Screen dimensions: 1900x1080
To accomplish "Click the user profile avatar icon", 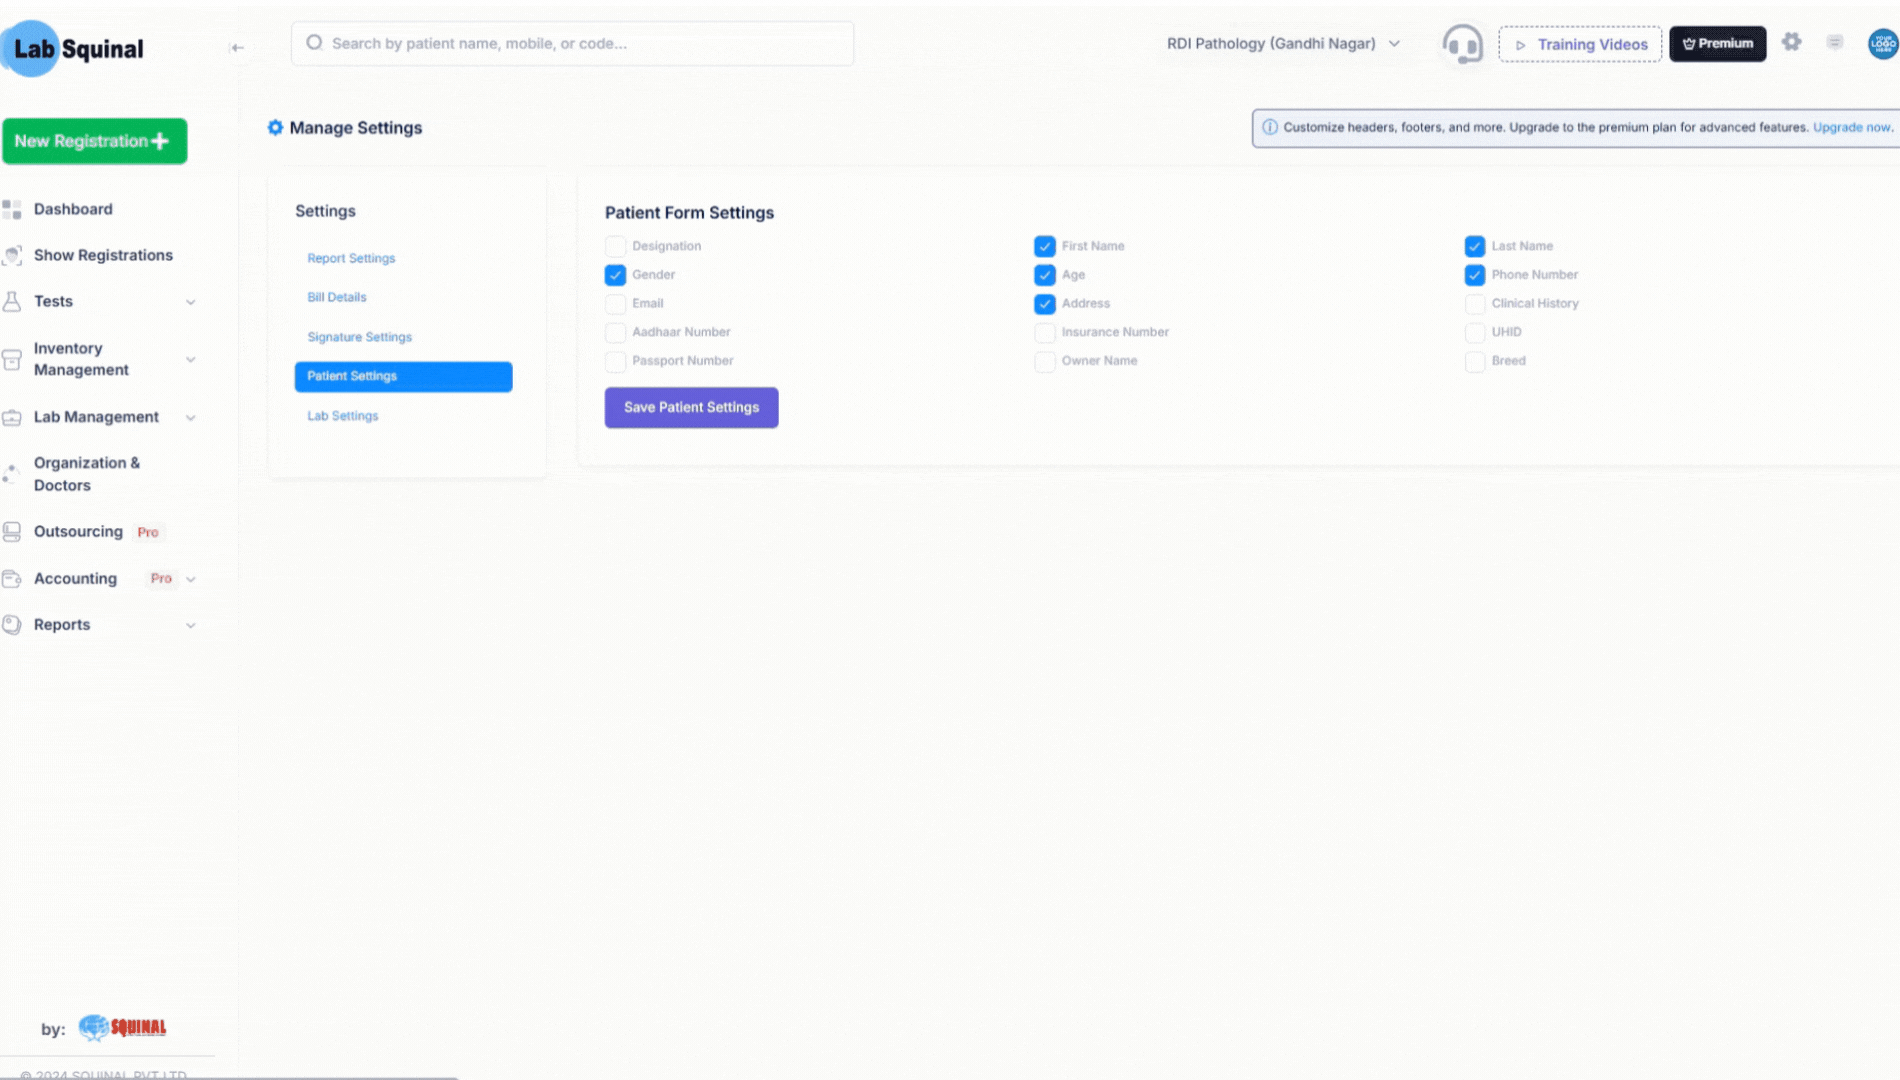I will click(x=1882, y=44).
